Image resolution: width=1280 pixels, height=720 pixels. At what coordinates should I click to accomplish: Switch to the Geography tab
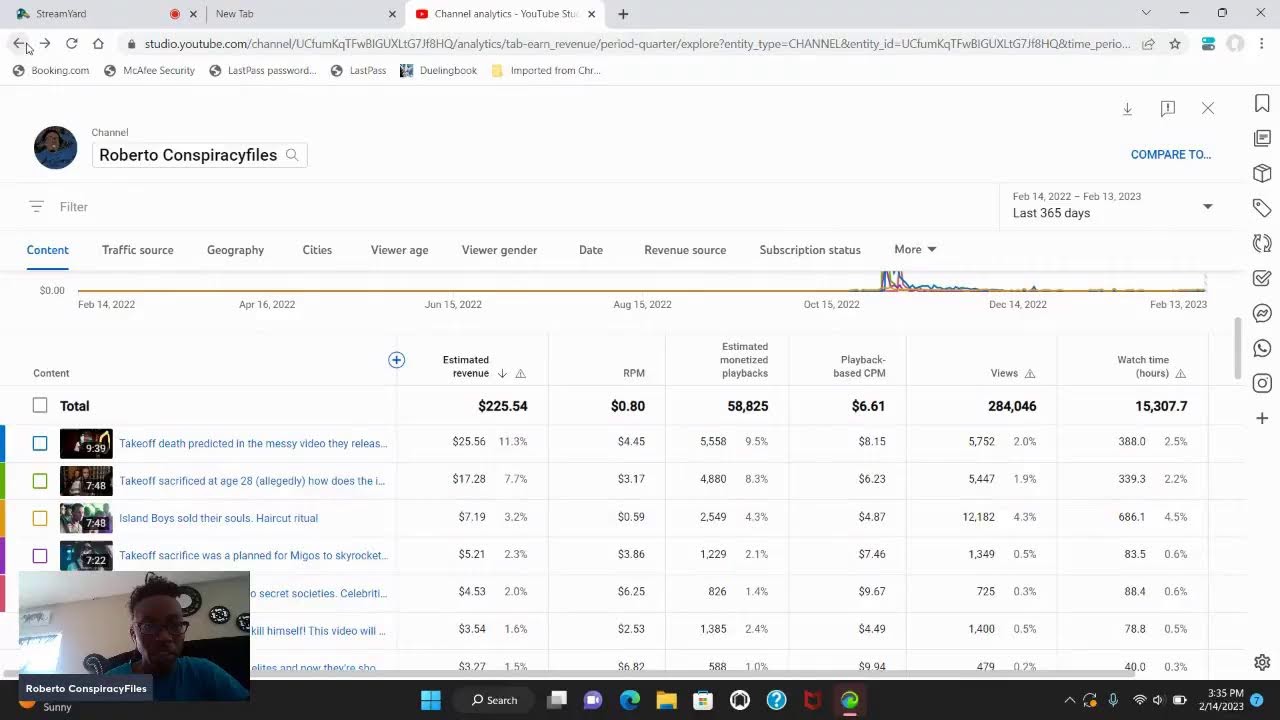235,250
